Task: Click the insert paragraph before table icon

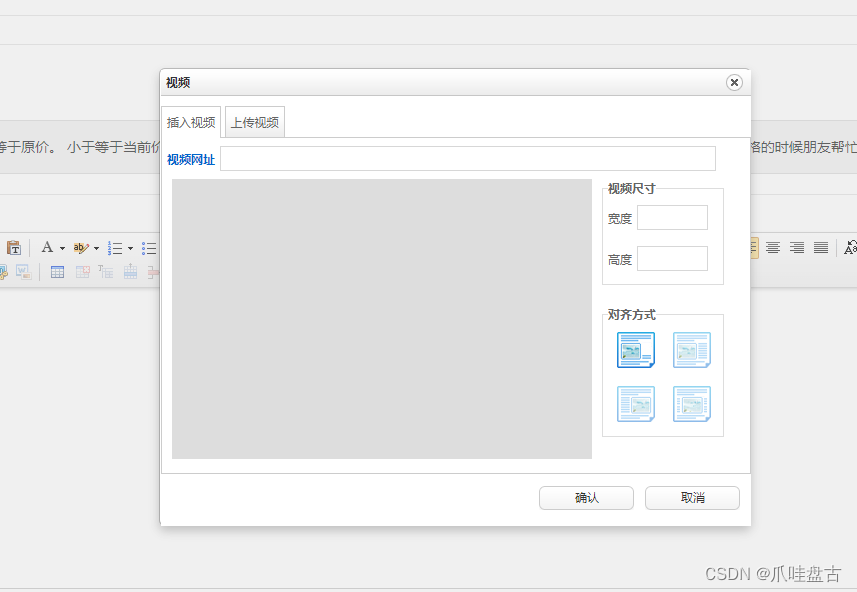Action: (105, 272)
